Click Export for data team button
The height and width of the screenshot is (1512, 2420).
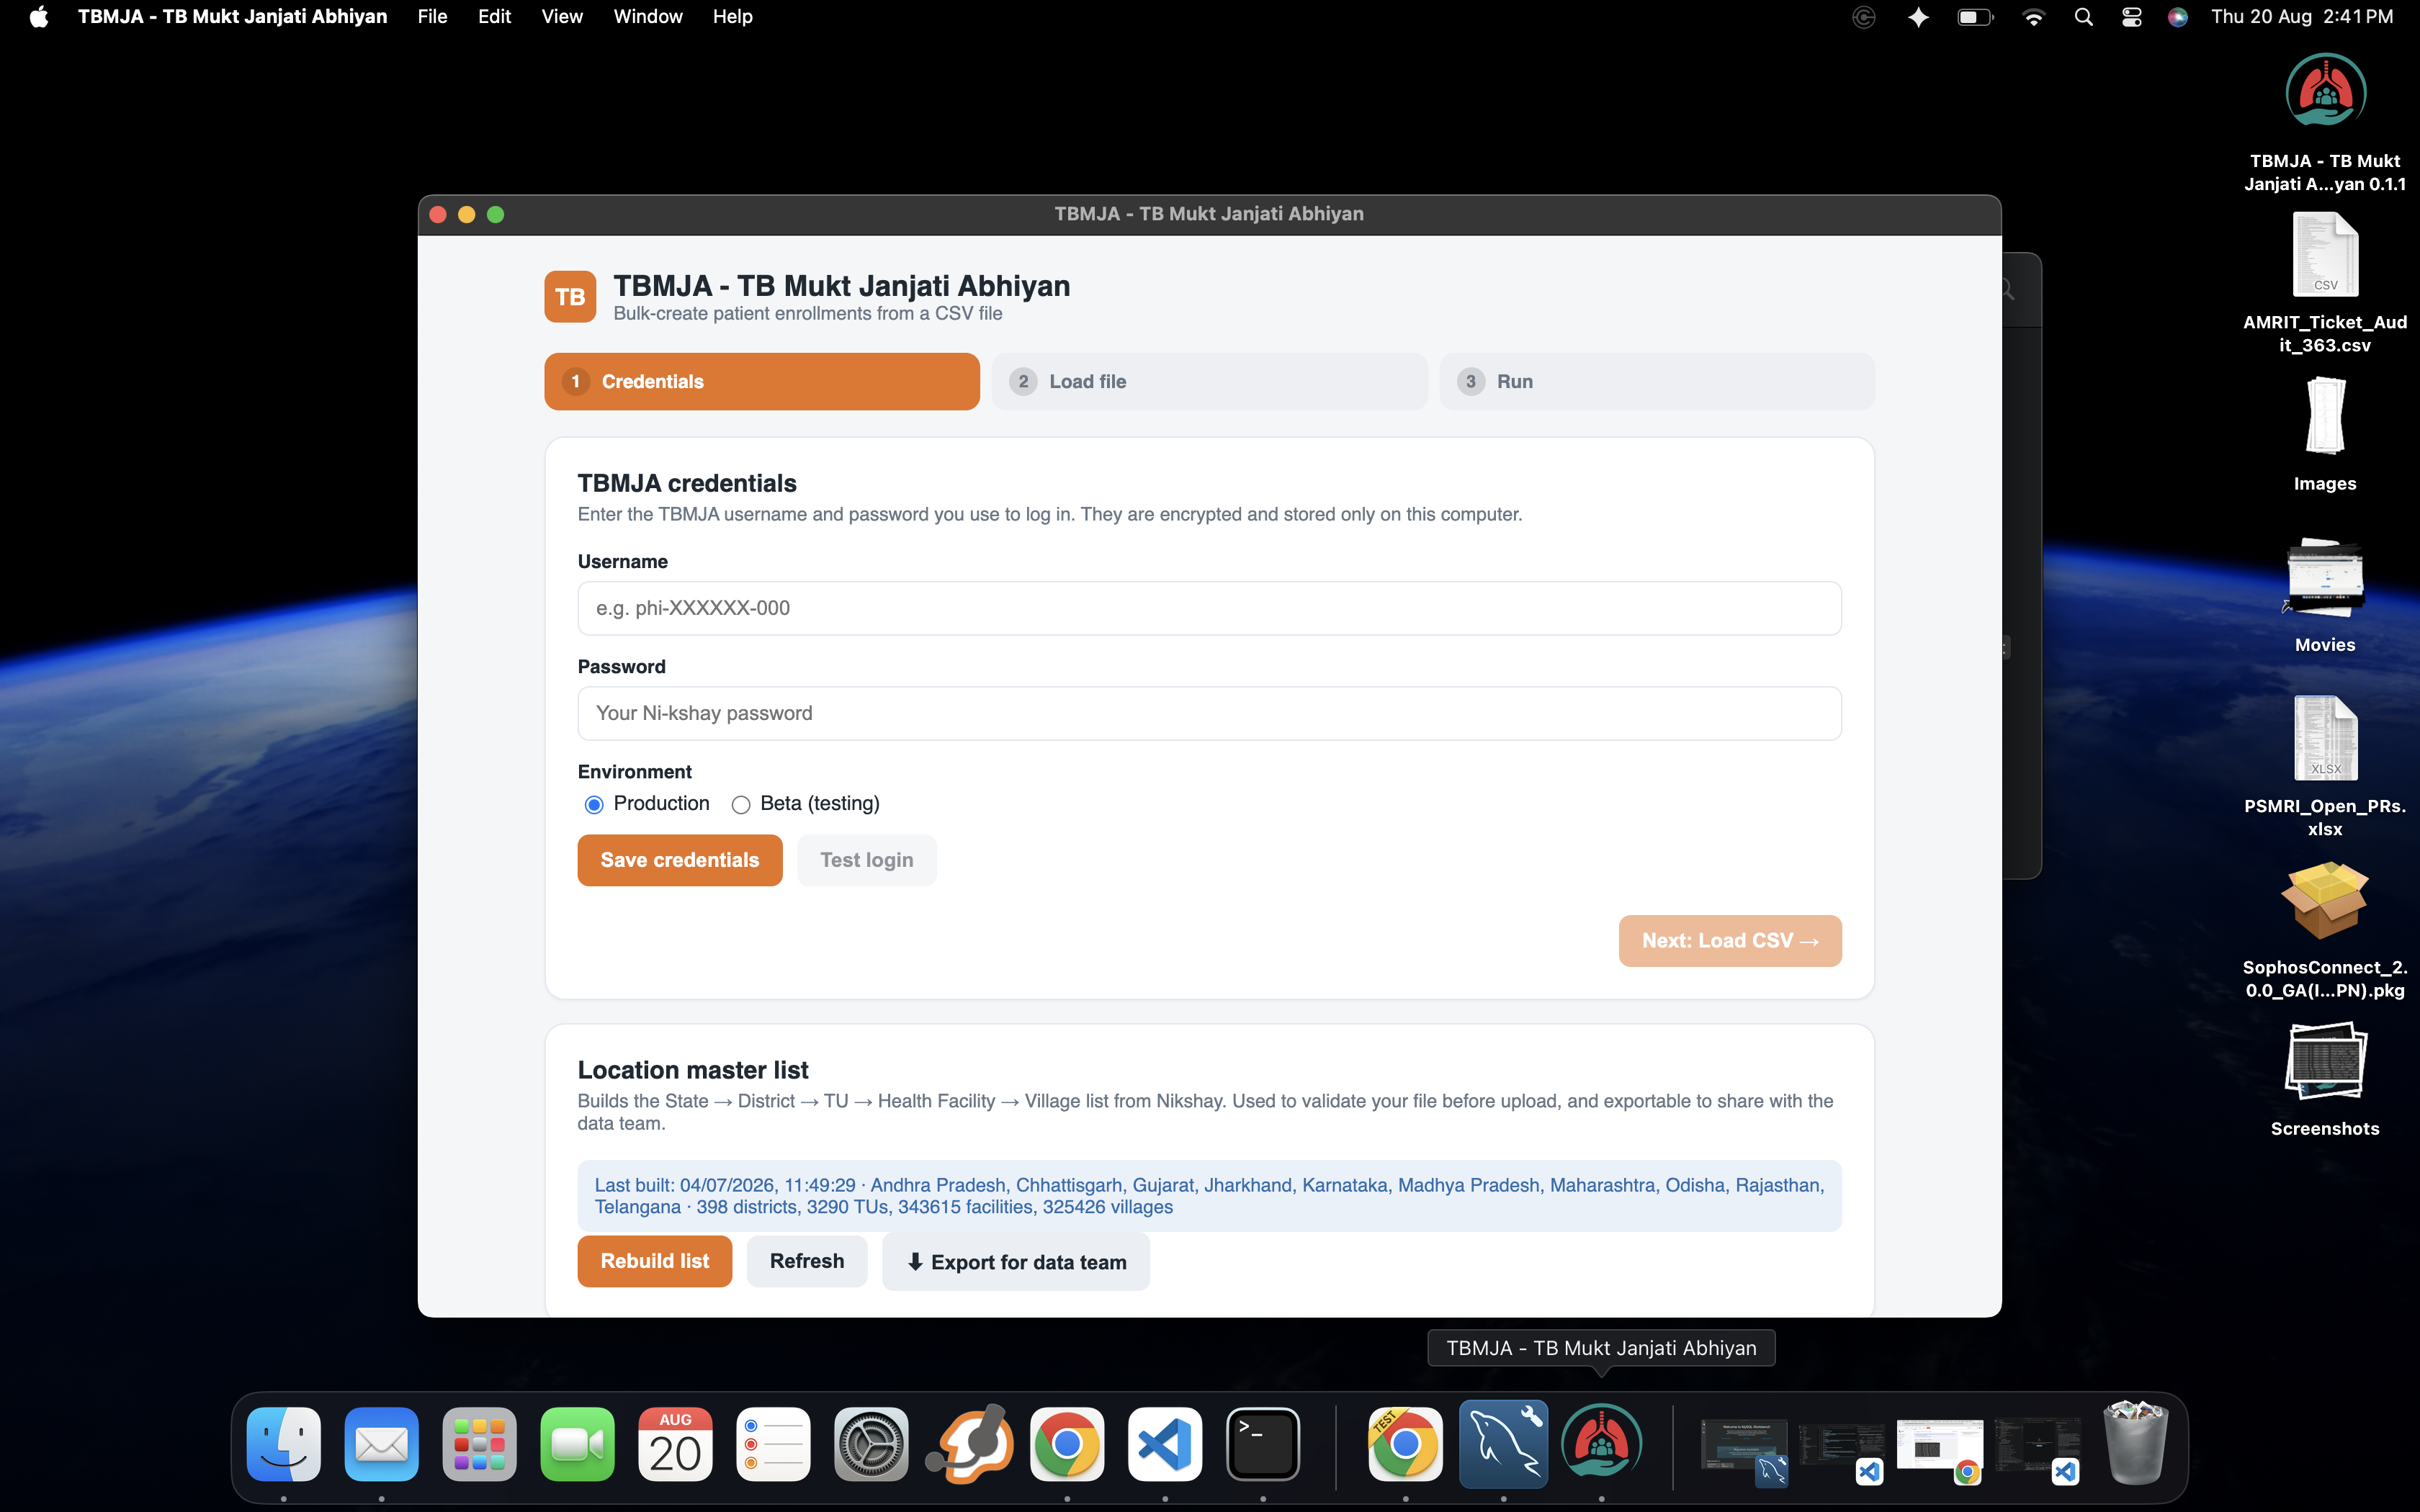coord(1016,1262)
